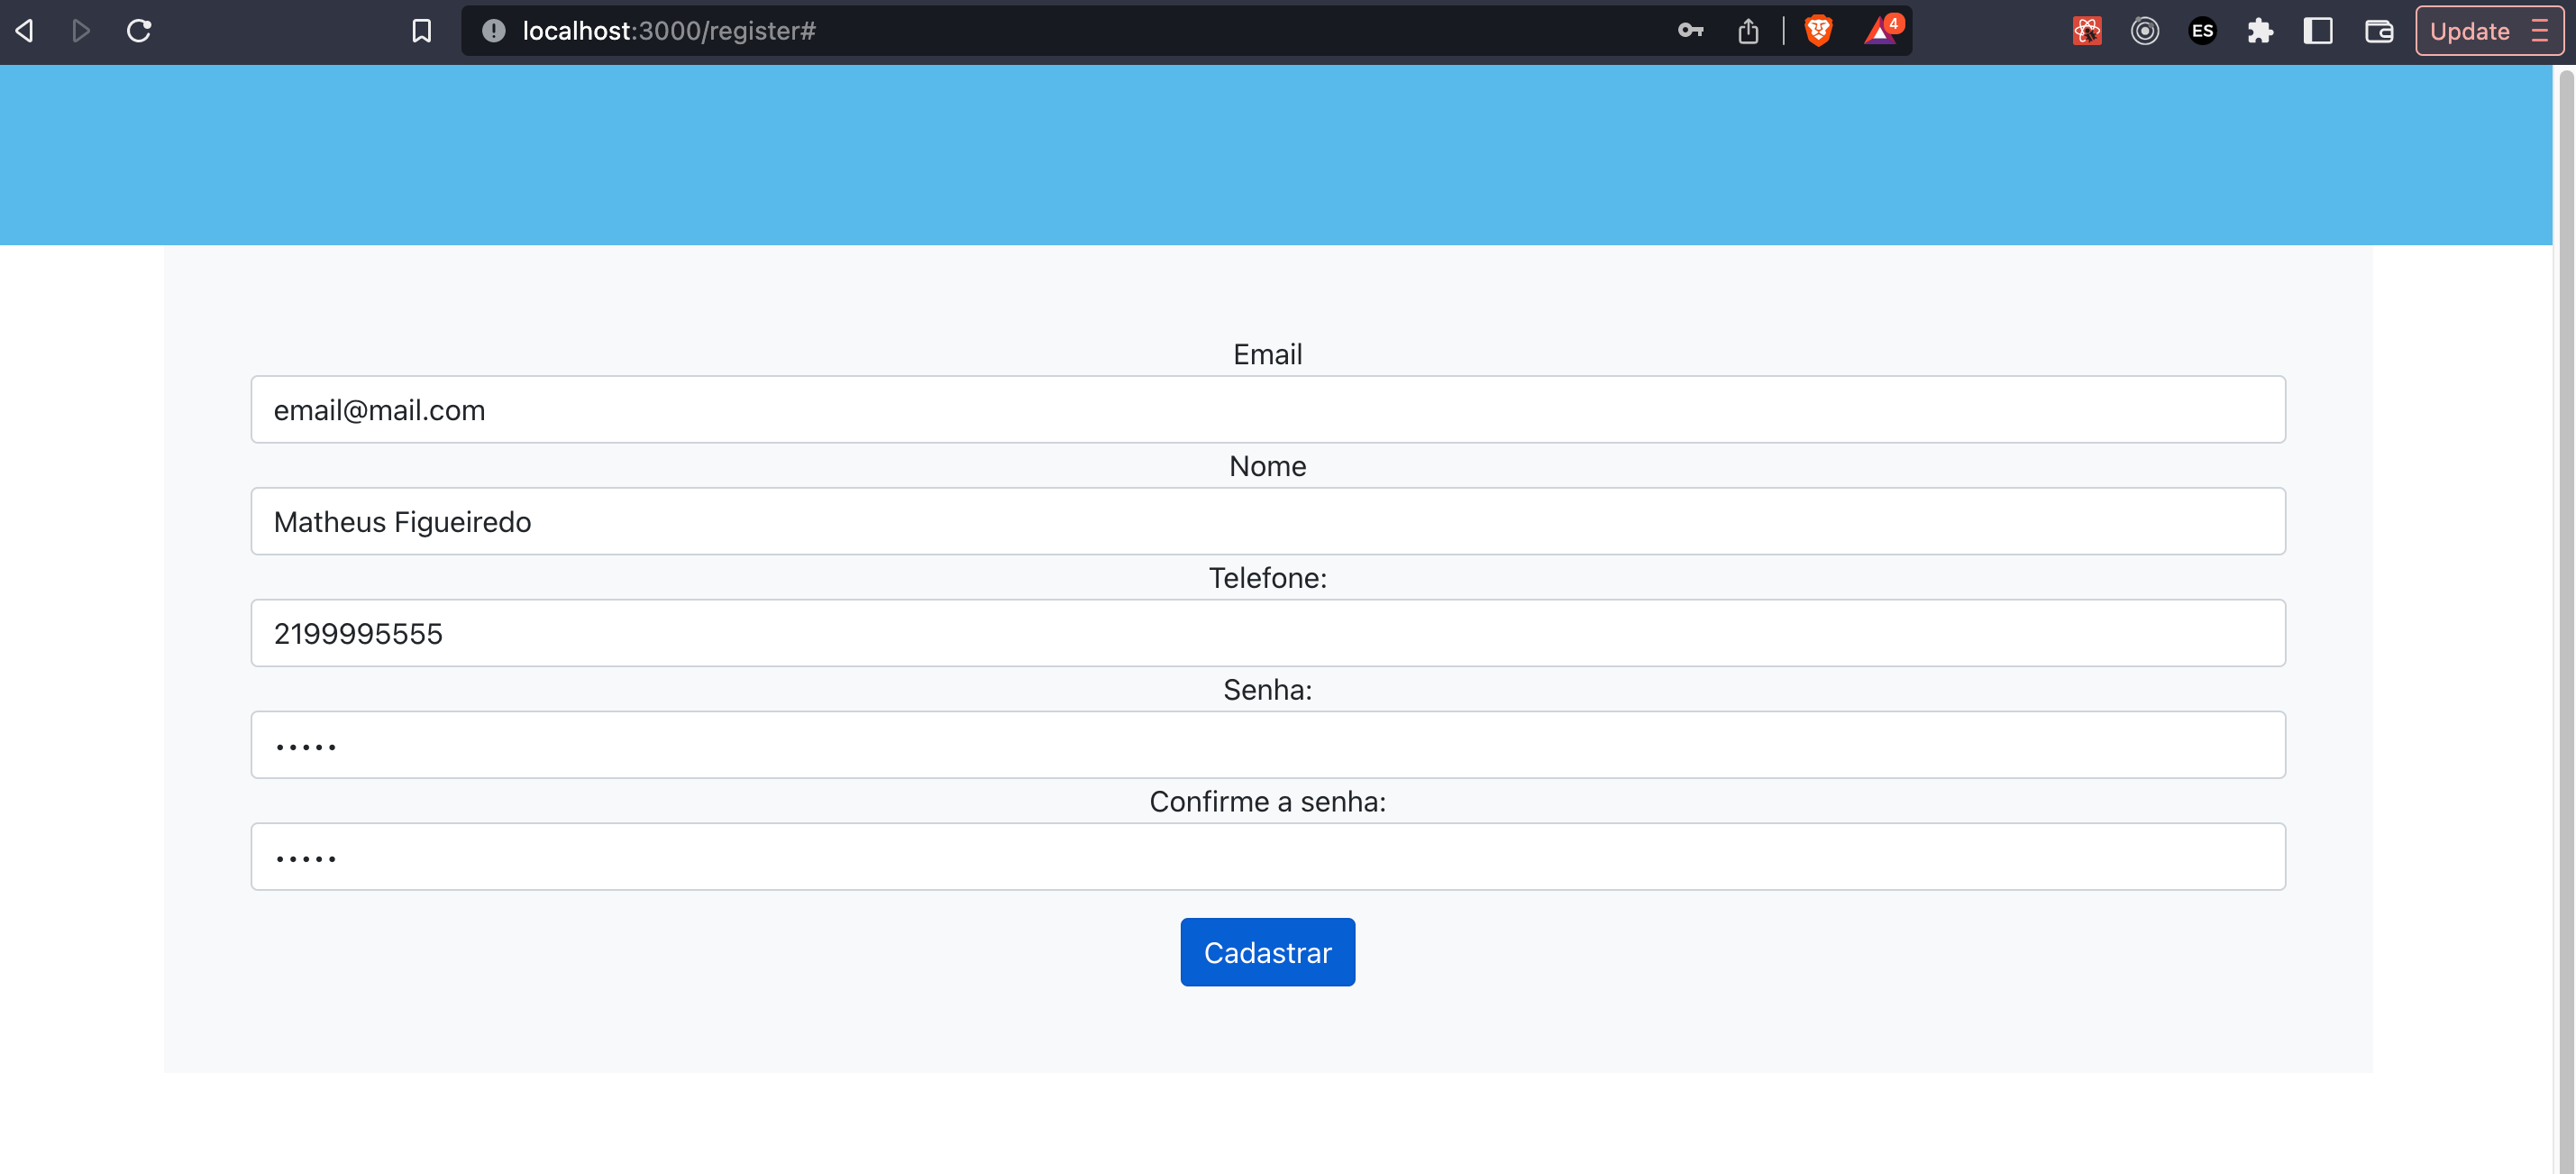
Task: Bookmark the current page
Action: coord(421,31)
